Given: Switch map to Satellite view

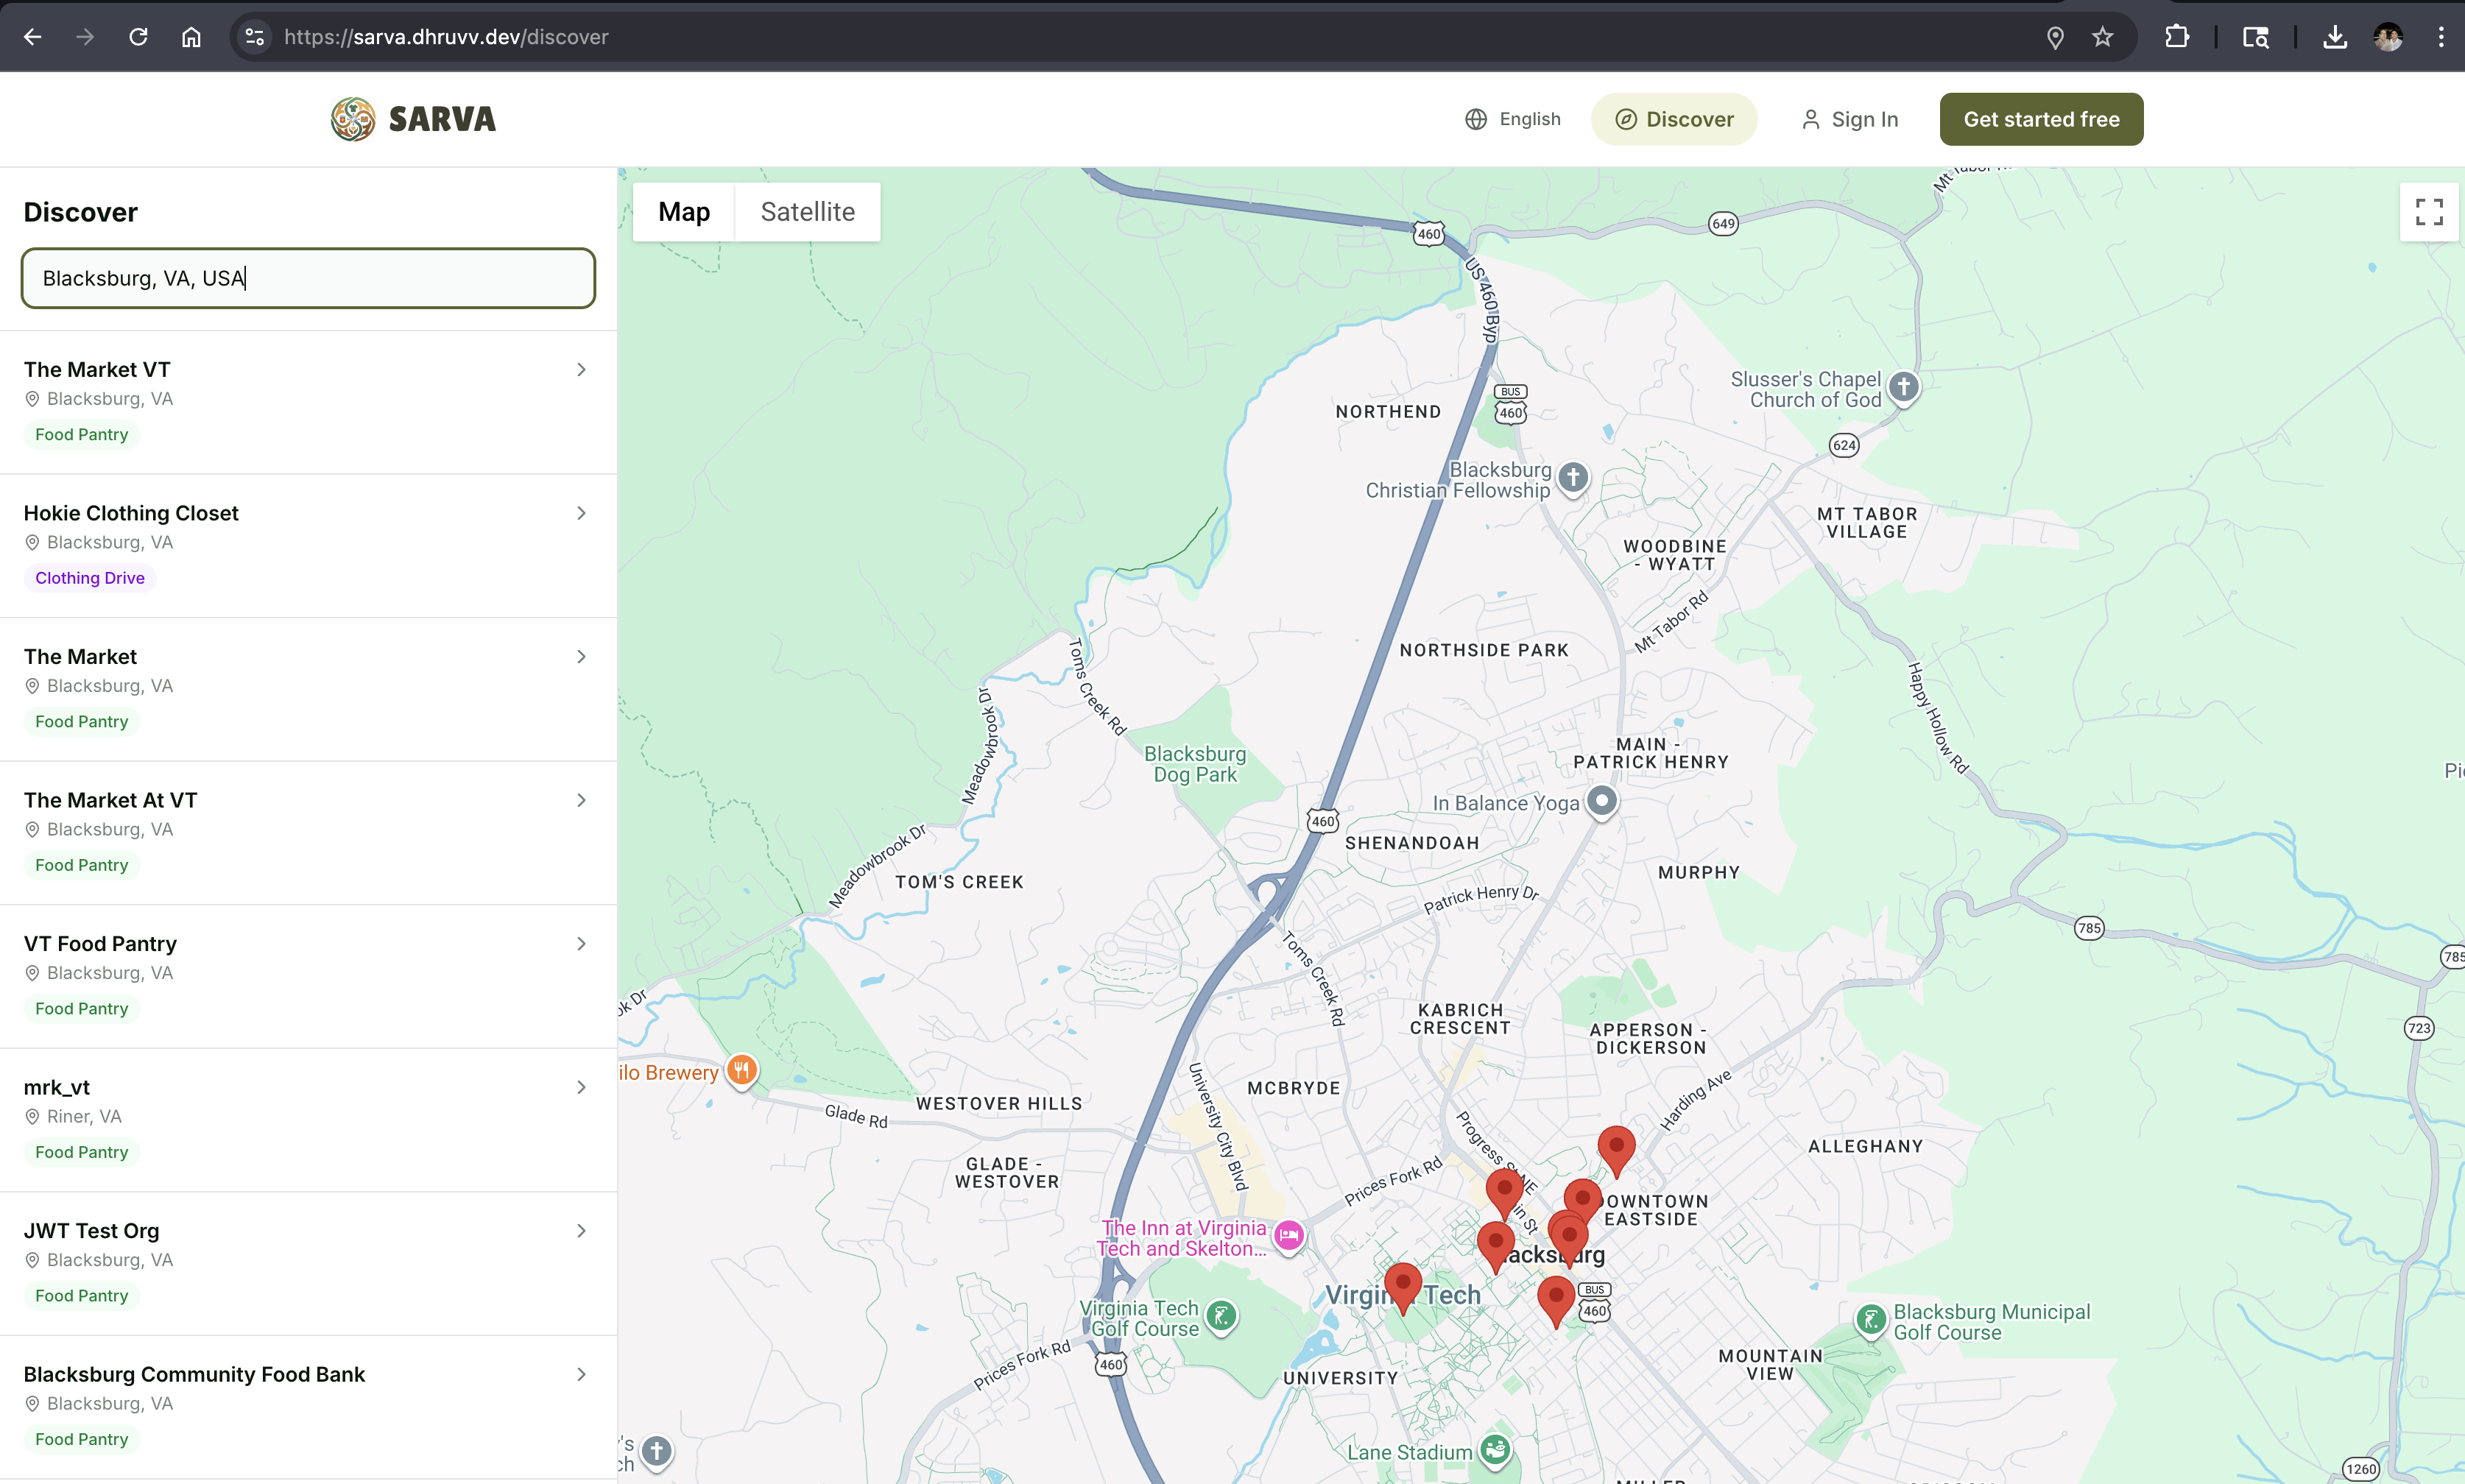Looking at the screenshot, I should pos(807,212).
